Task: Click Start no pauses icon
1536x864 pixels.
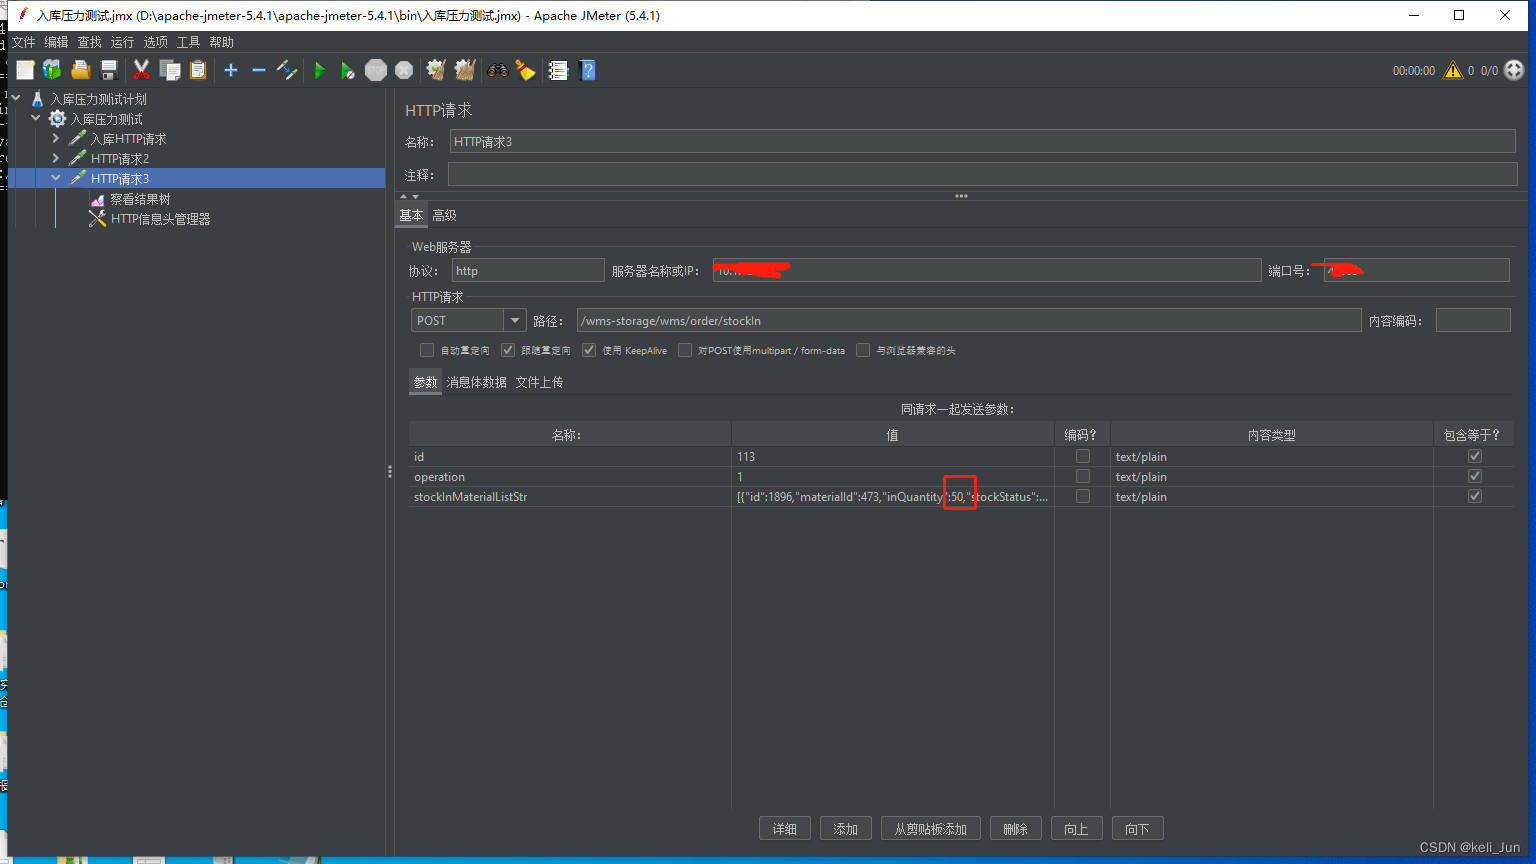Action: click(347, 70)
